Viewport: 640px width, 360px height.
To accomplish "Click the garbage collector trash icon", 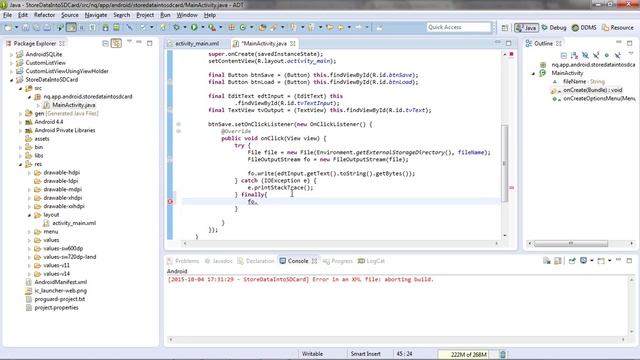I will tap(503, 354).
